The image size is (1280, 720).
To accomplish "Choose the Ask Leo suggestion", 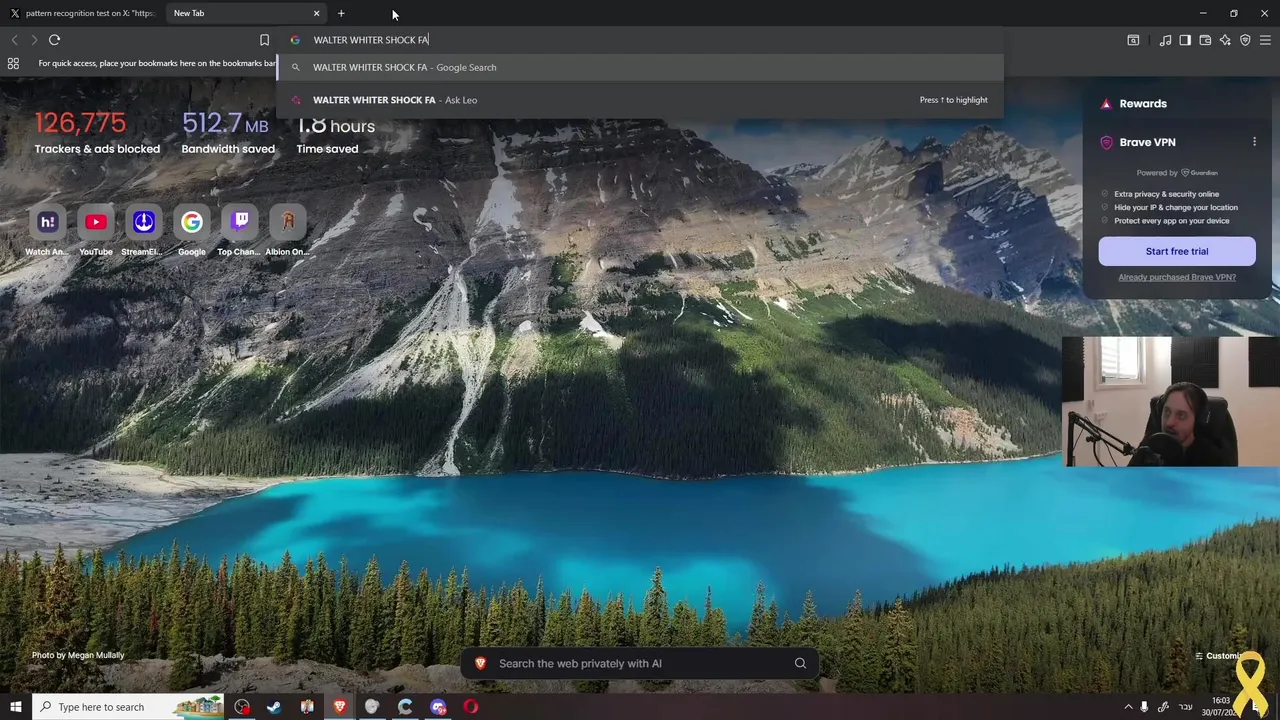I will [640, 100].
